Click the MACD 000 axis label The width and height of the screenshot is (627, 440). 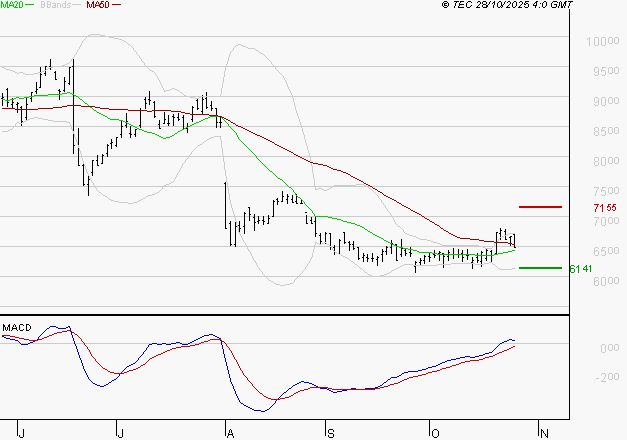[609, 348]
